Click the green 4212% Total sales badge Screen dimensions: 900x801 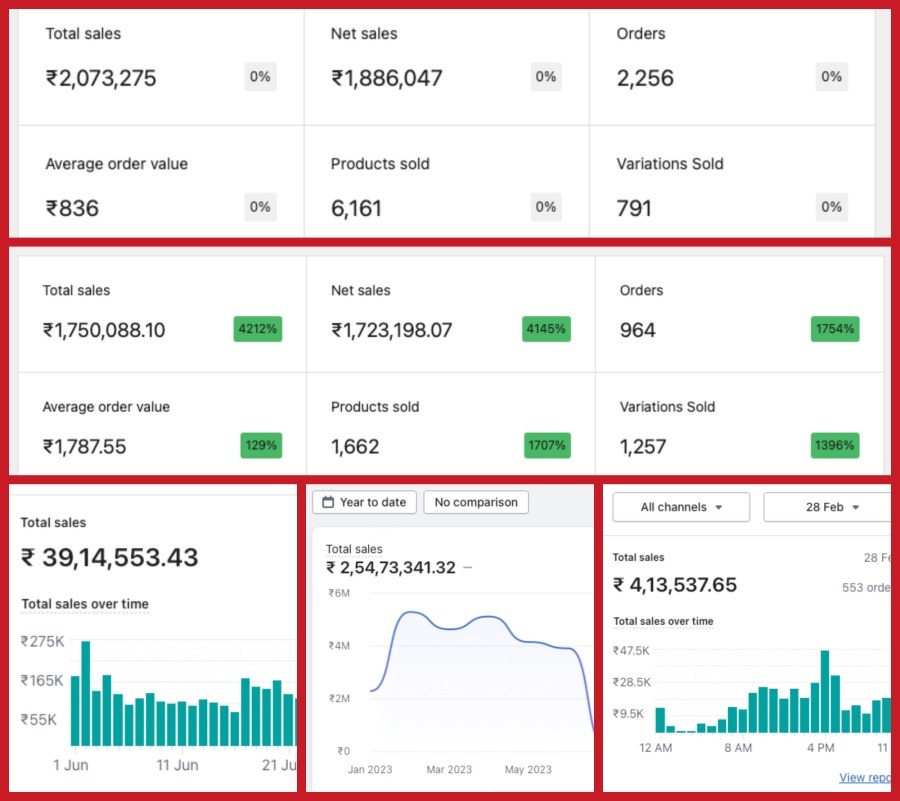coord(258,329)
